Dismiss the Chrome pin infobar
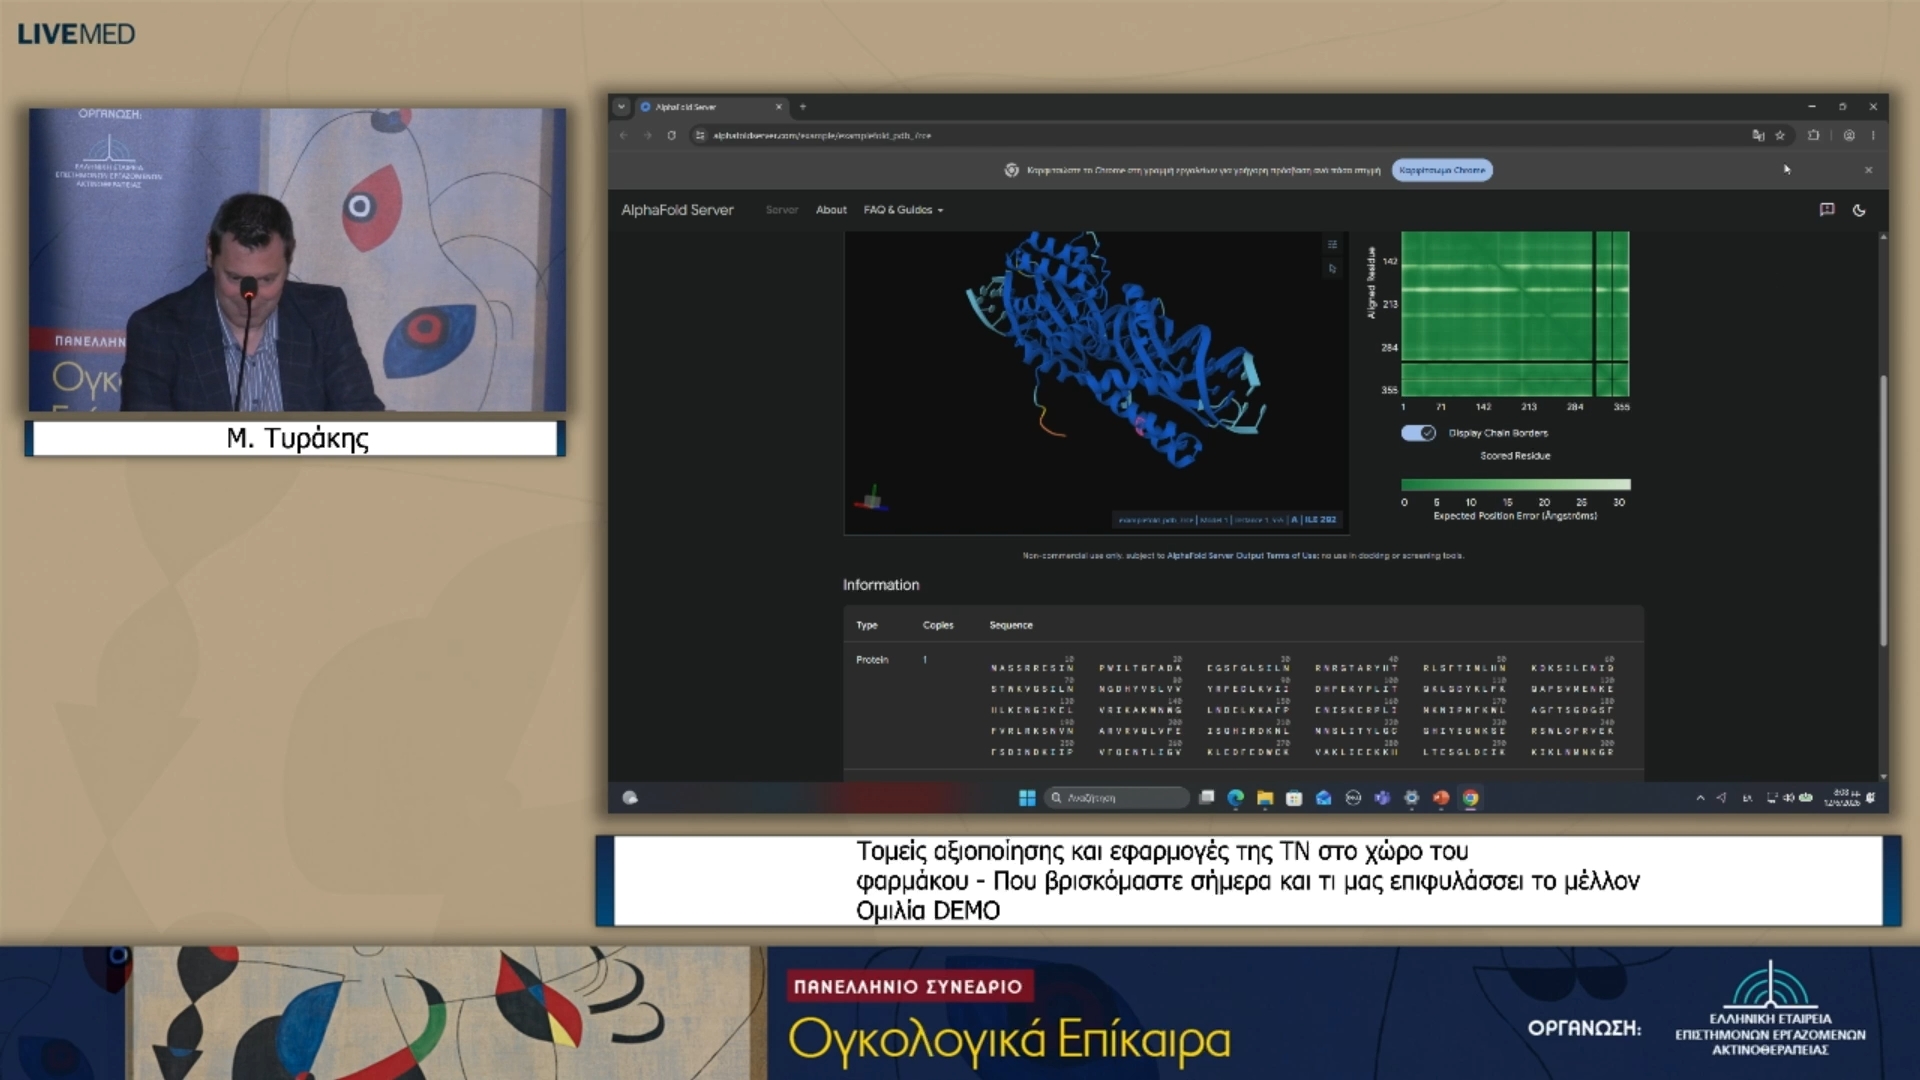 tap(1868, 170)
